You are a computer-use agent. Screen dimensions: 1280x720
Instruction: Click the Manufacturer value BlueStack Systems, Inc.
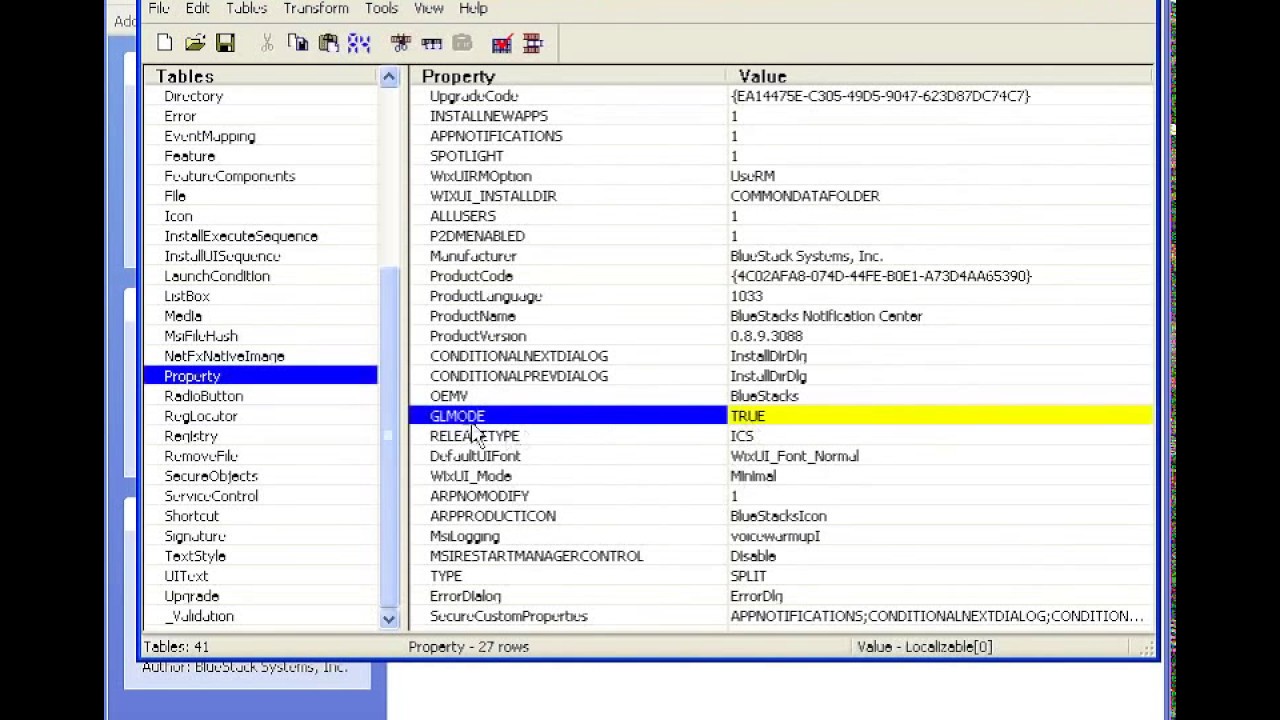click(x=806, y=256)
